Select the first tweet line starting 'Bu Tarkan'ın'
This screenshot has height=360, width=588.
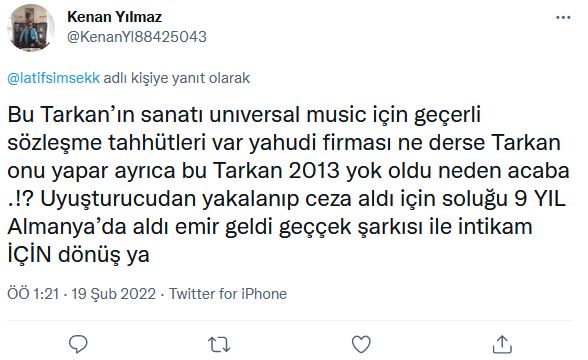coord(244,114)
